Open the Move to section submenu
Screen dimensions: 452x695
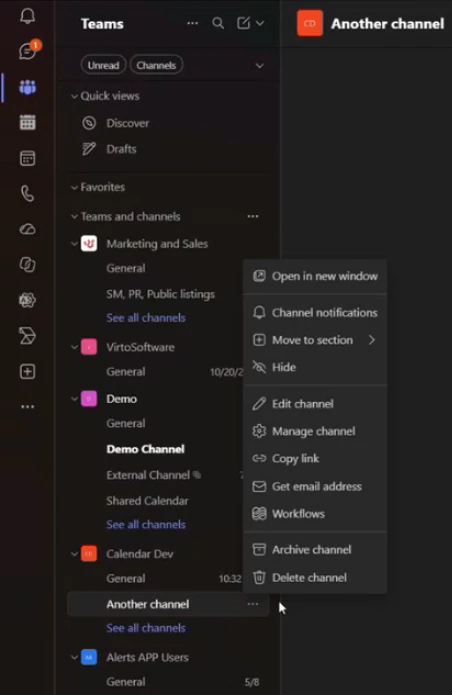coord(315,340)
